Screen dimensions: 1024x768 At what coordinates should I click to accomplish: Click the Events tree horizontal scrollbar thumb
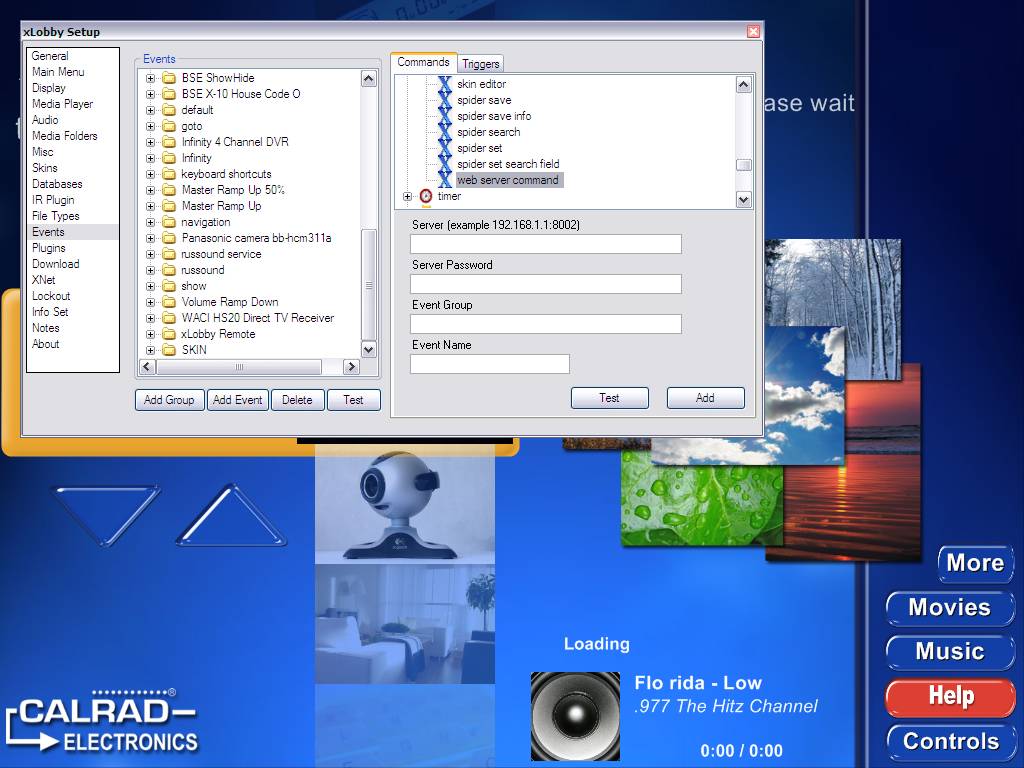(239, 367)
